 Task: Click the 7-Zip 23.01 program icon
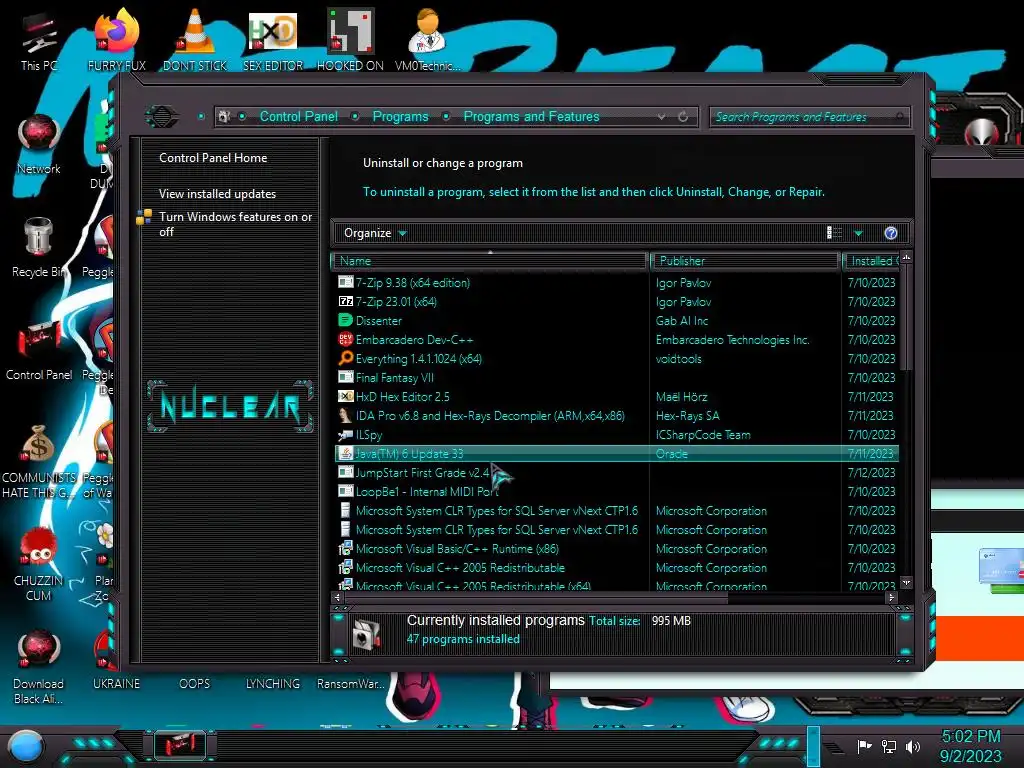coord(345,302)
